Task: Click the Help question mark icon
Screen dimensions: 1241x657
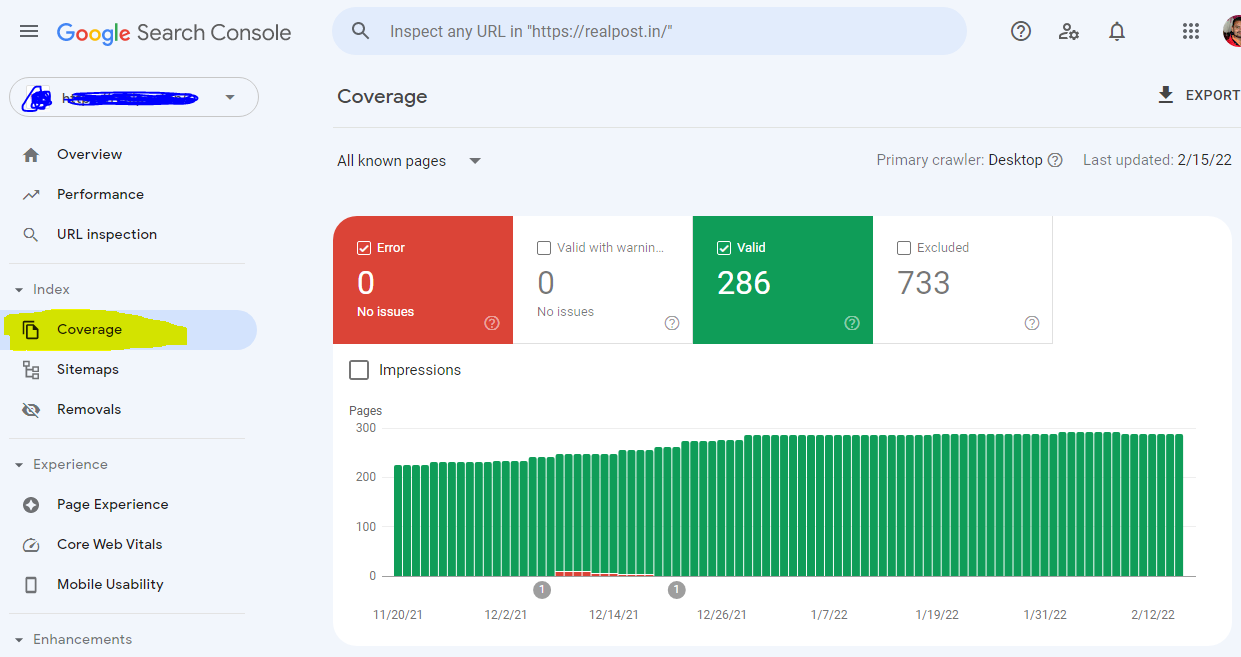Action: [x=1021, y=31]
